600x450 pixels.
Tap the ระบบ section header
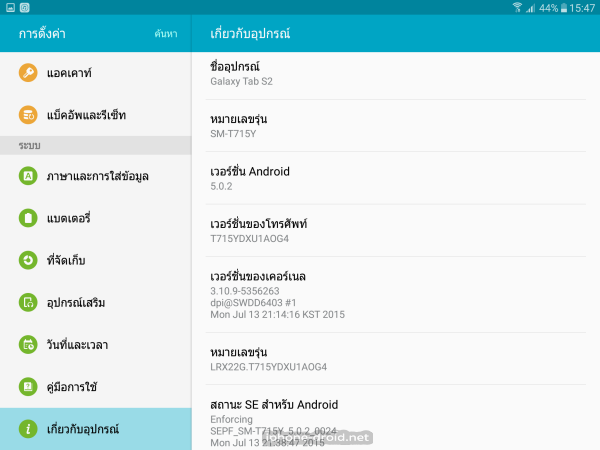point(96,145)
